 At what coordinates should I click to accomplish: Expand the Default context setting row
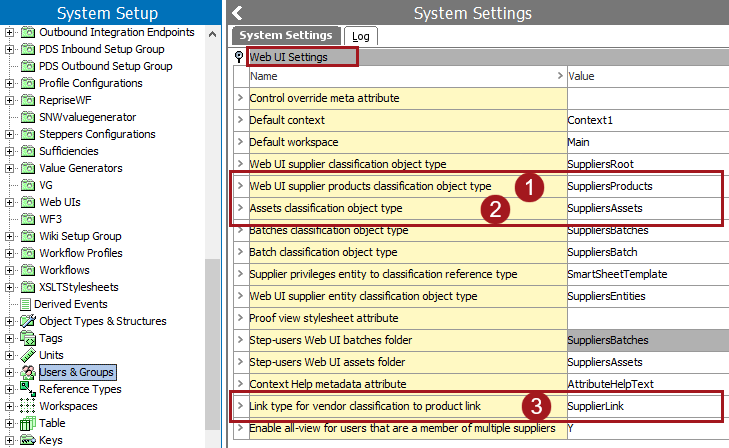coord(240,120)
